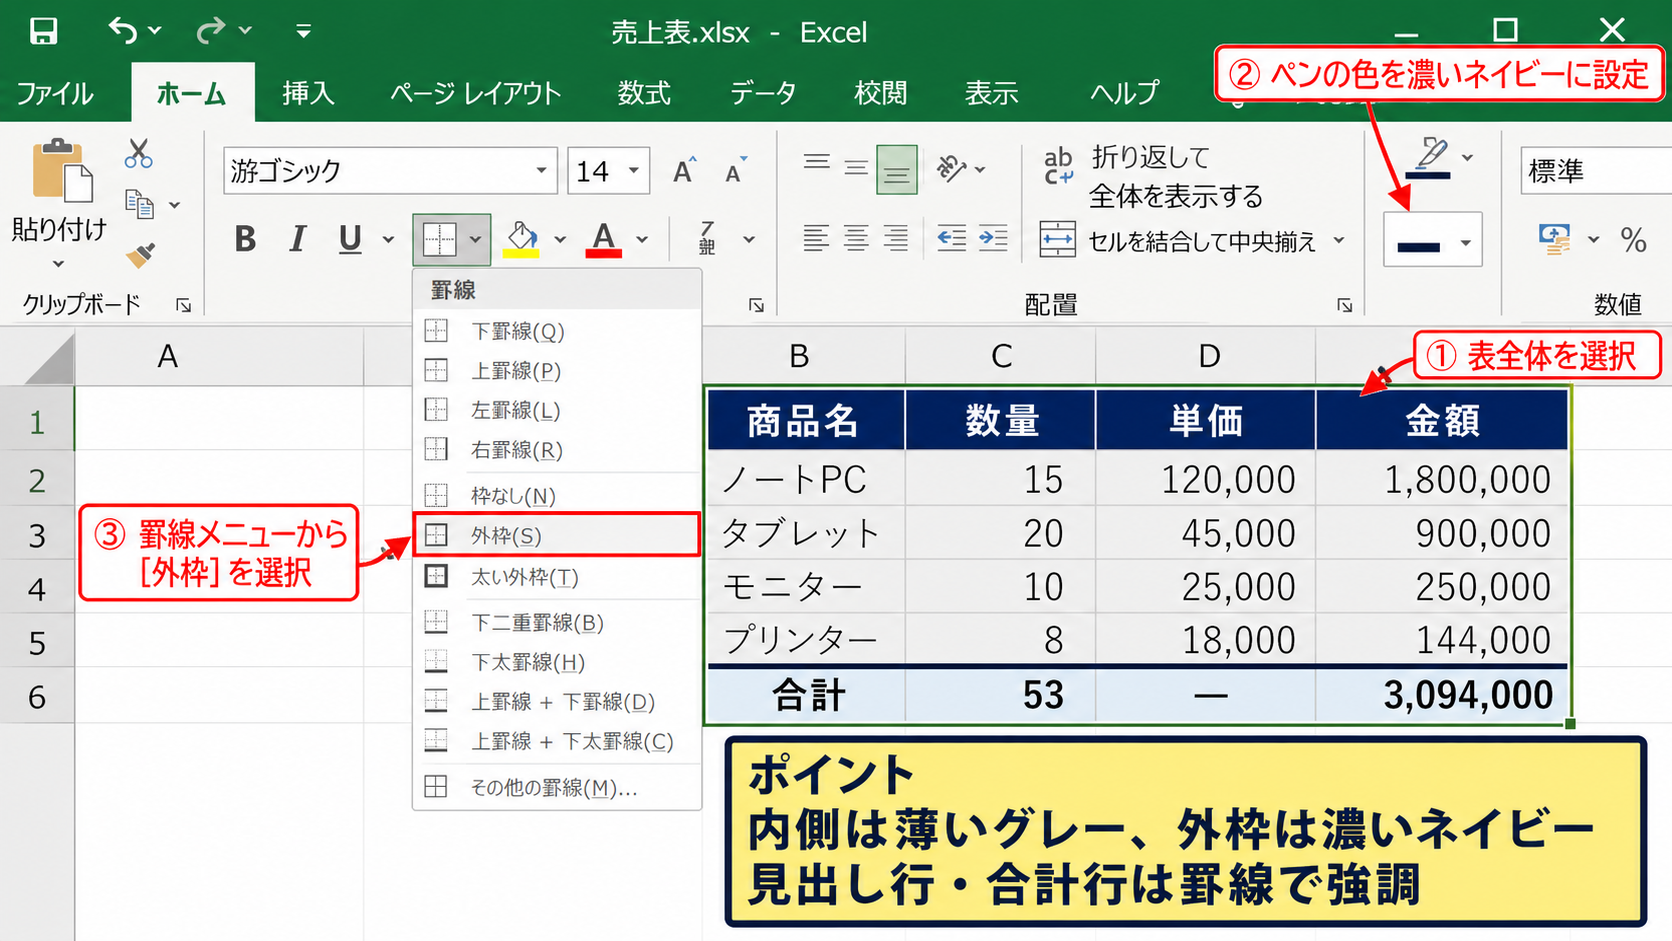The width and height of the screenshot is (1672, 941).
Task: Open the Fill Color palette arrow
Action: pyautogui.click(x=560, y=240)
